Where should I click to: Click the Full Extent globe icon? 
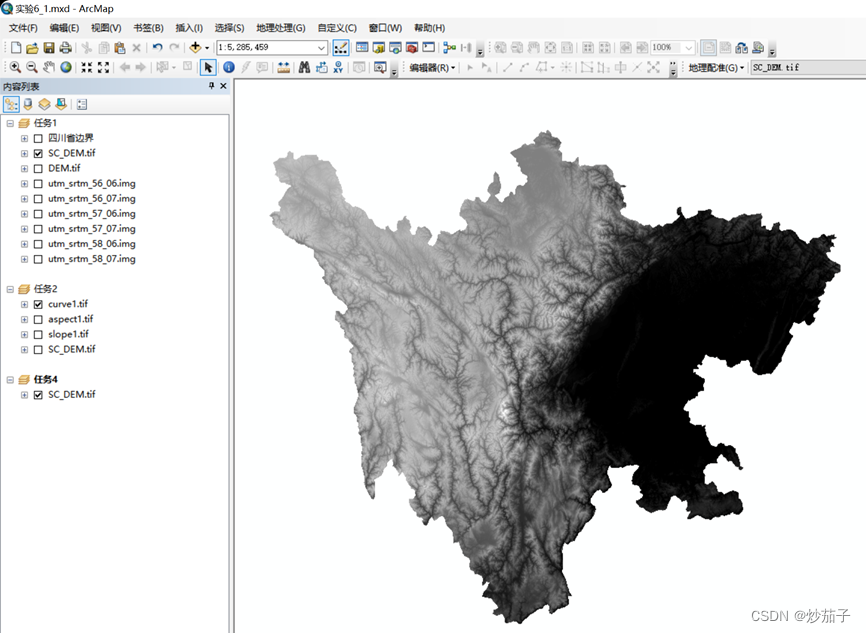[66, 67]
